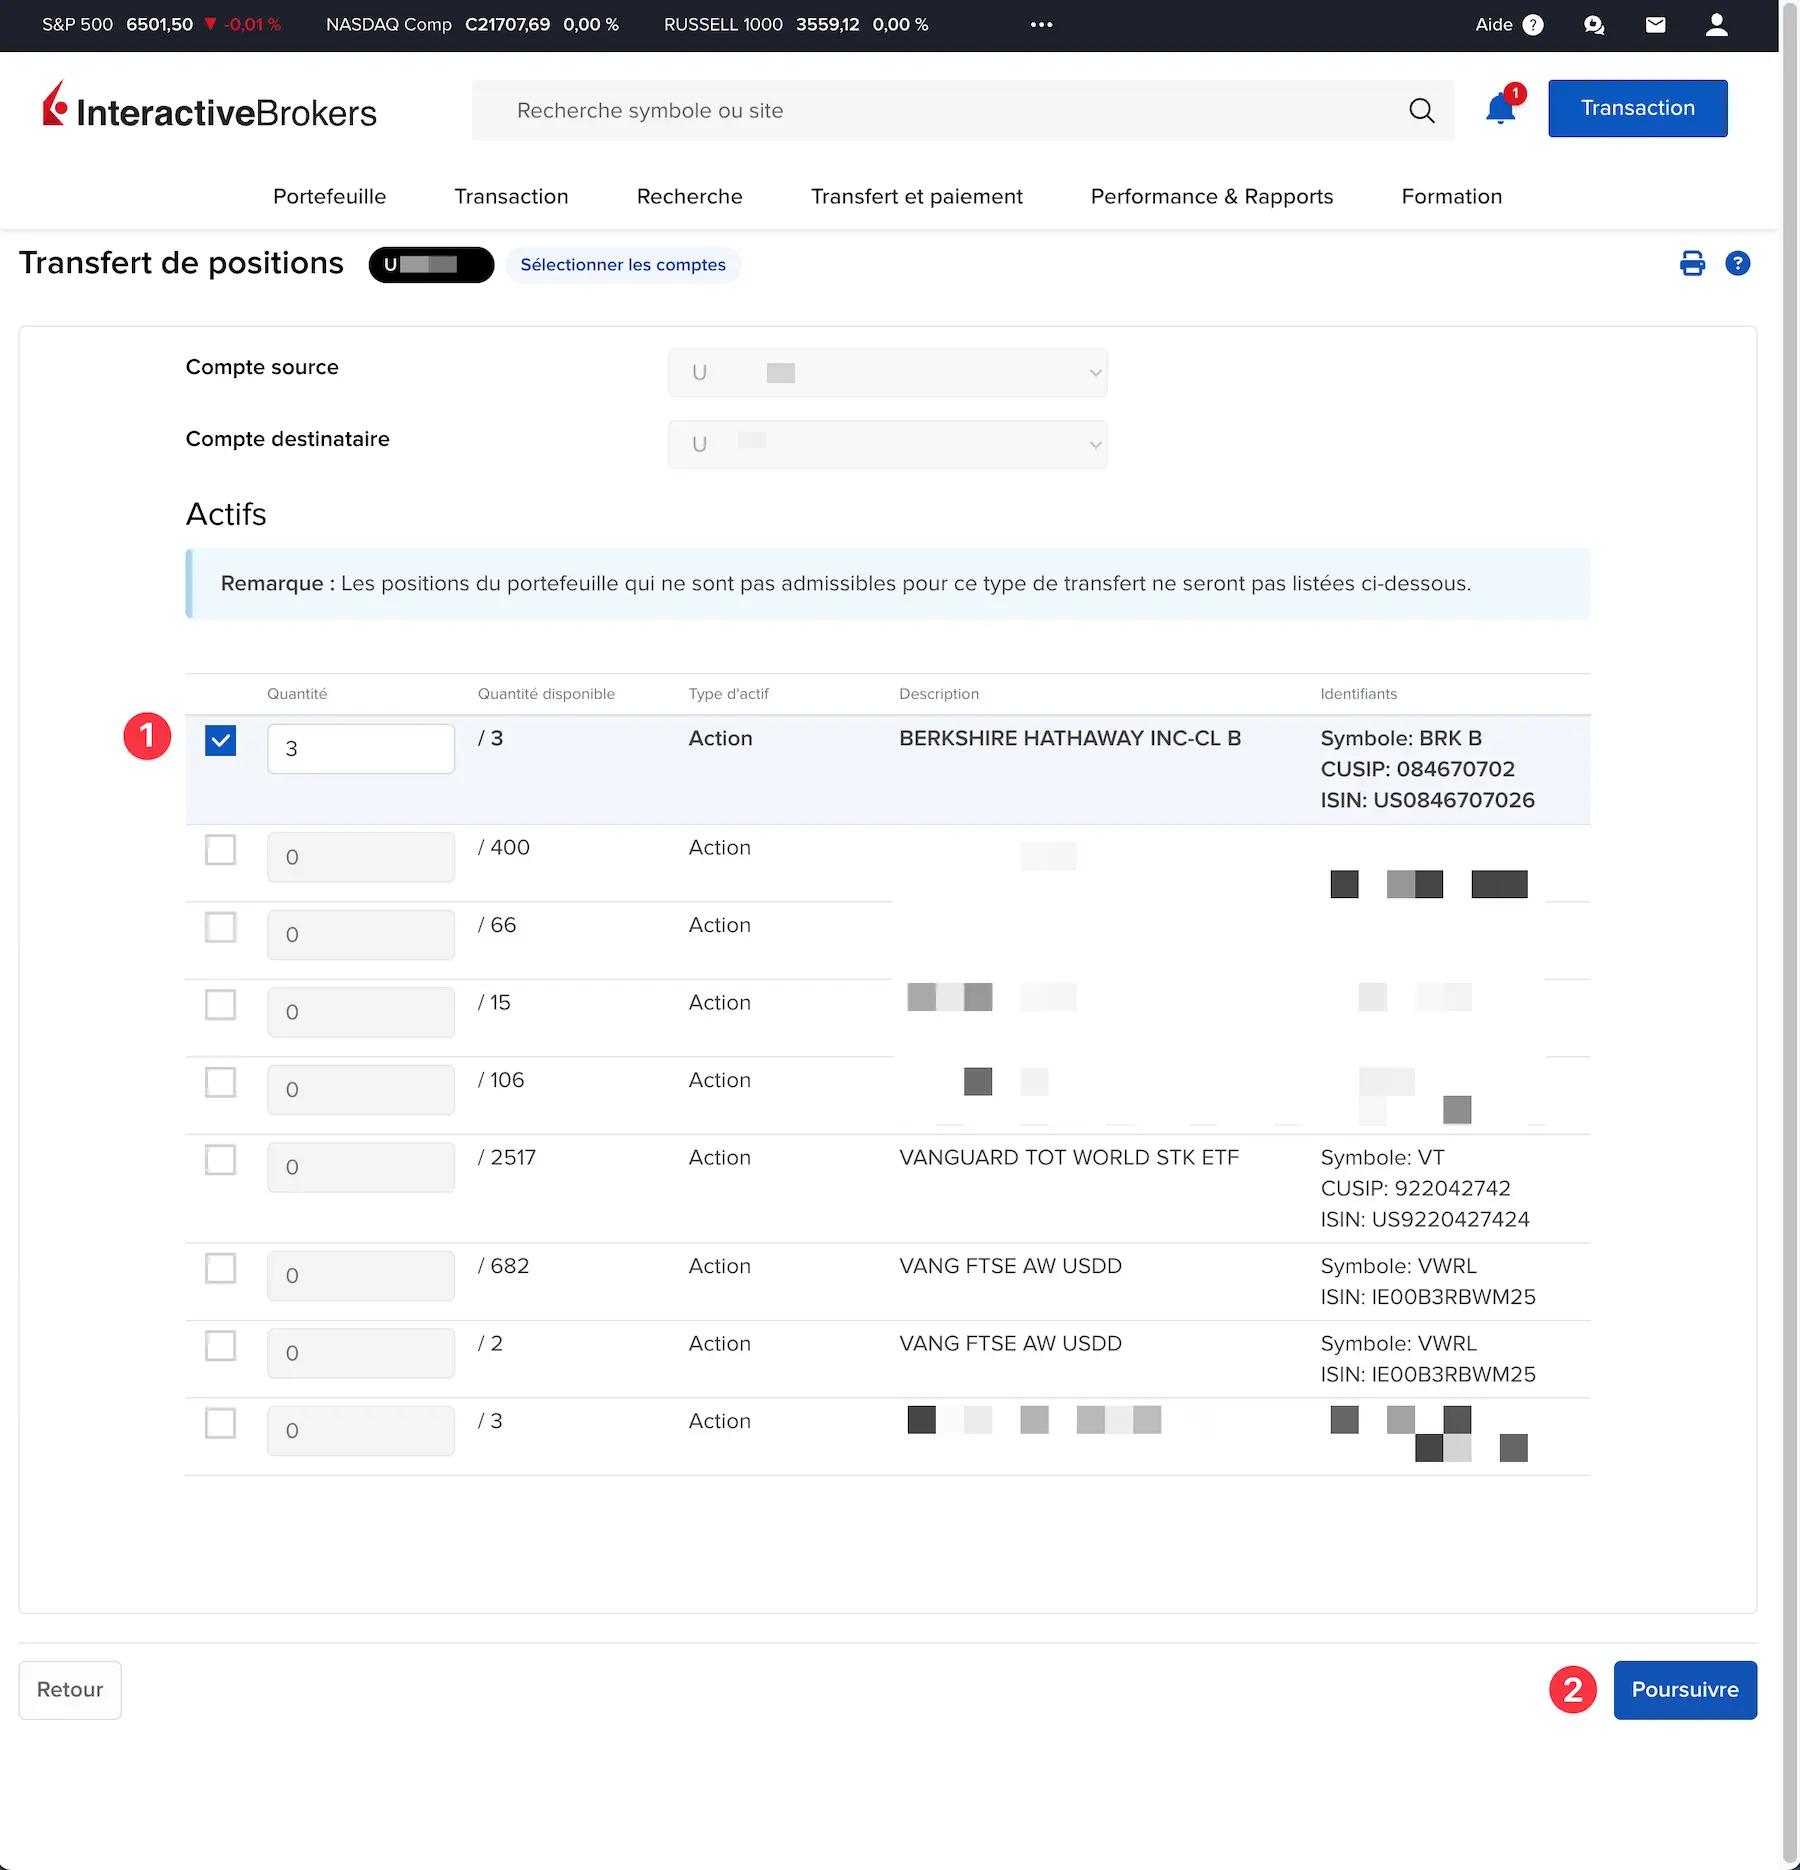
Task: Click the search magnifier icon
Action: [1421, 111]
